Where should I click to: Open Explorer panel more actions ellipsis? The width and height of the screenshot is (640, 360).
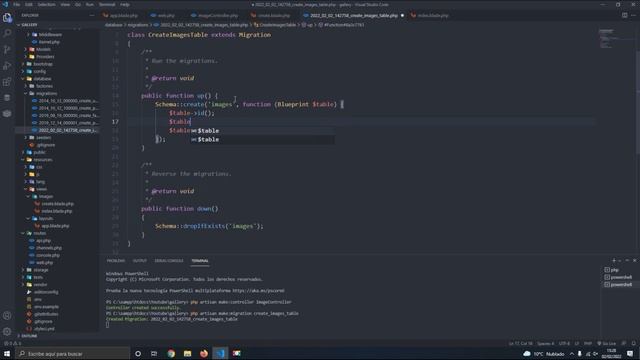click(x=92, y=15)
